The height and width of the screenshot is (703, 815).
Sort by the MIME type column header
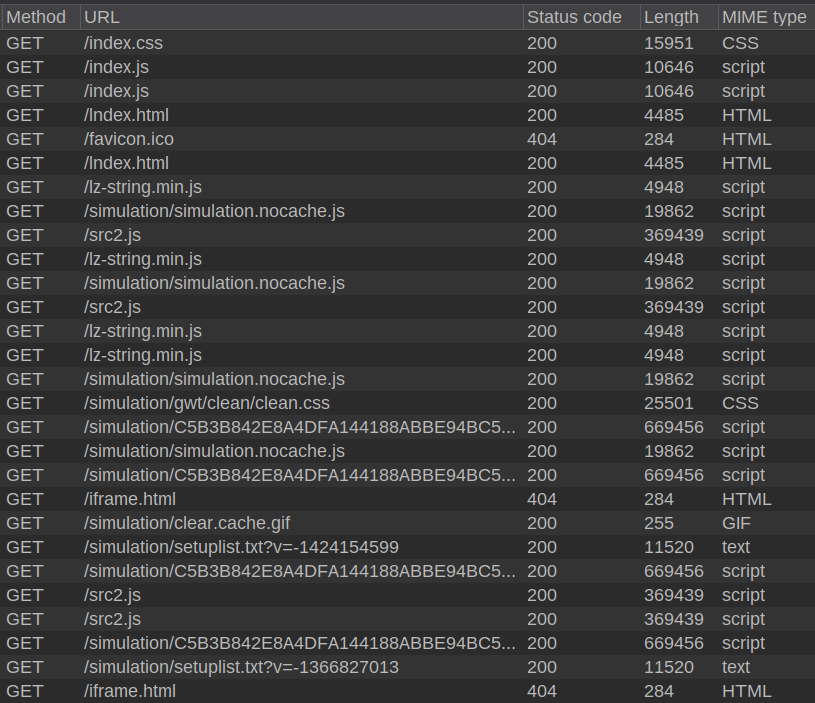click(x=764, y=17)
